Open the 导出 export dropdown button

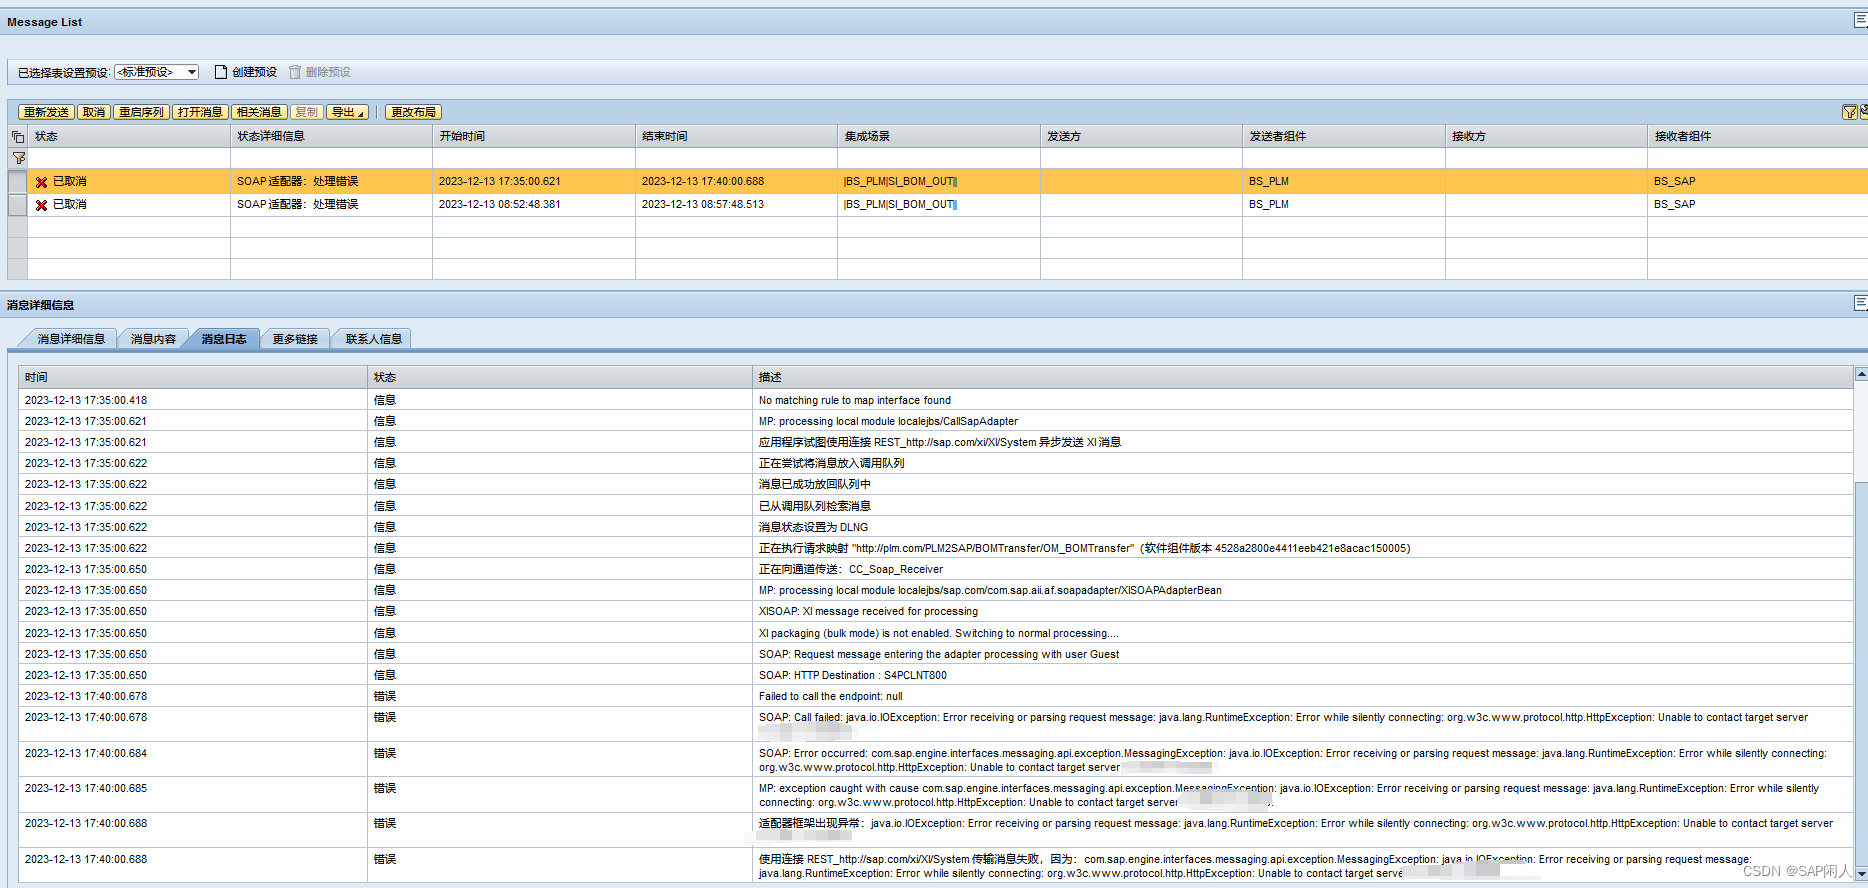coord(347,112)
